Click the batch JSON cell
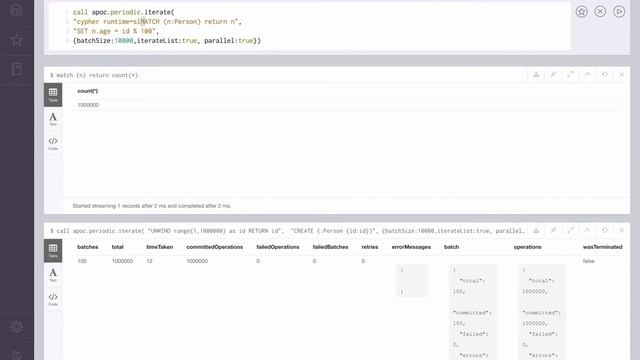The height and width of the screenshot is (360, 640). (473, 312)
